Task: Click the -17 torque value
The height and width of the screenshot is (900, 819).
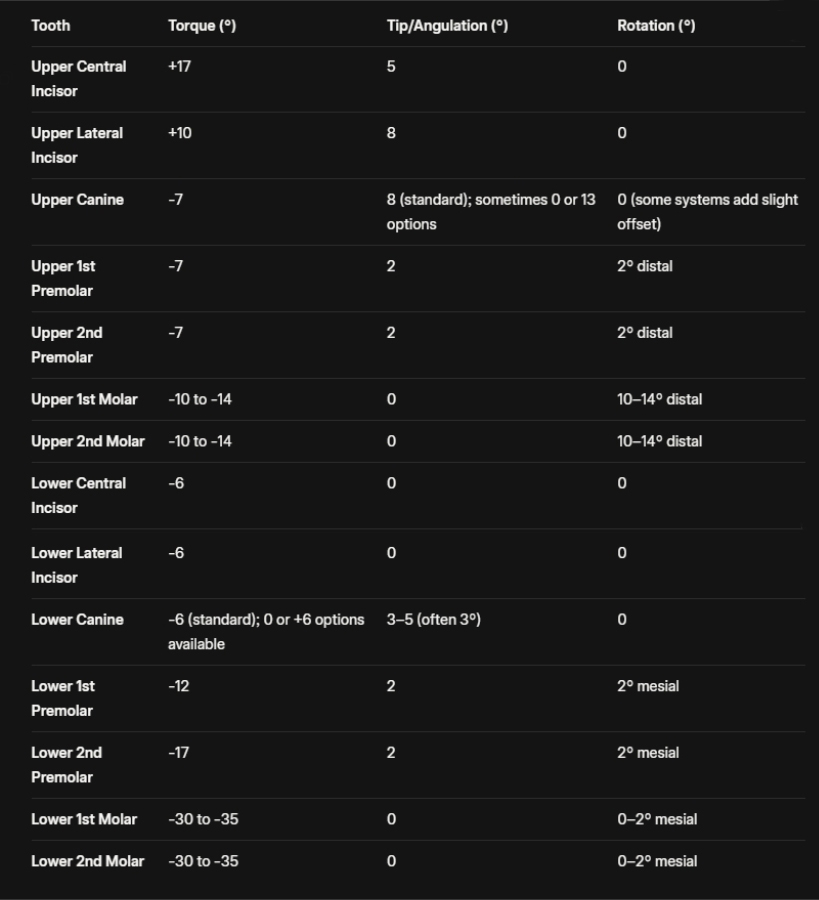Action: click(x=178, y=752)
